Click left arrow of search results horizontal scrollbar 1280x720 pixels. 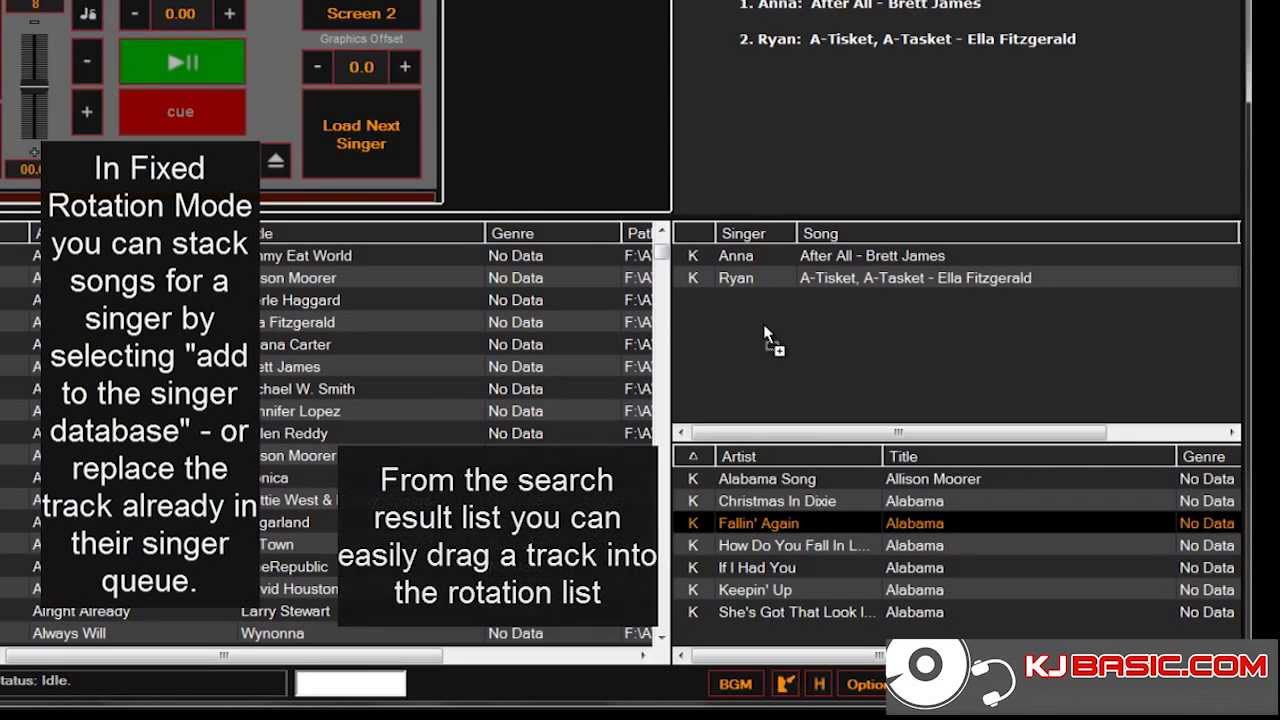point(681,656)
